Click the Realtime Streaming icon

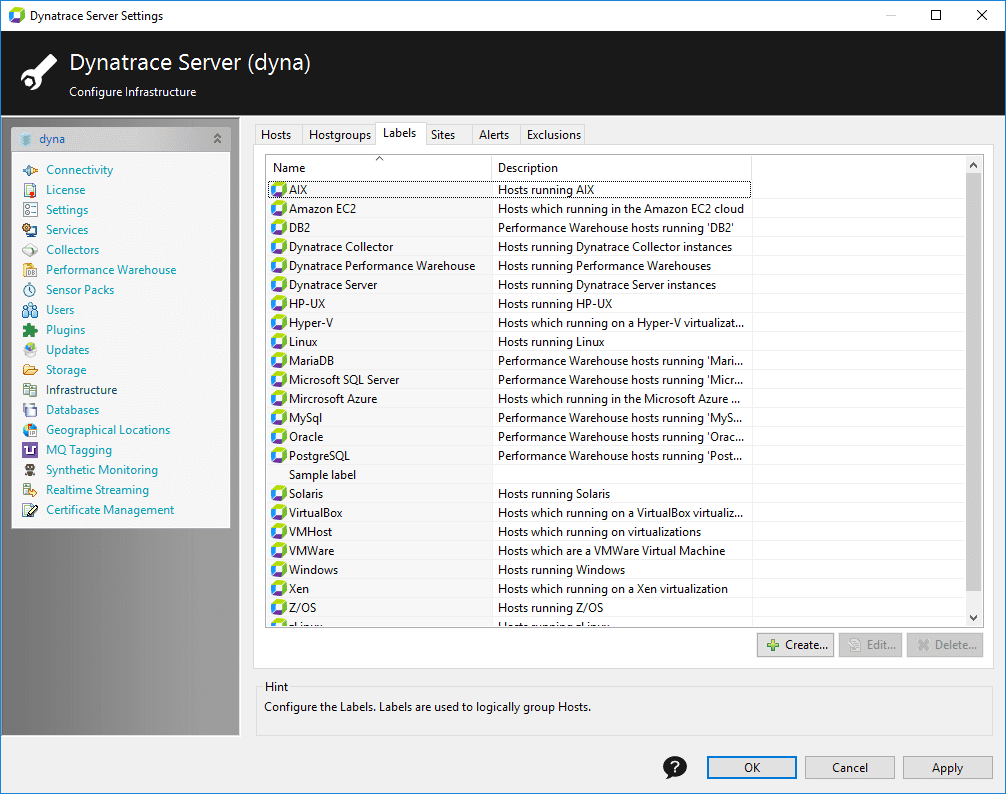pos(30,490)
